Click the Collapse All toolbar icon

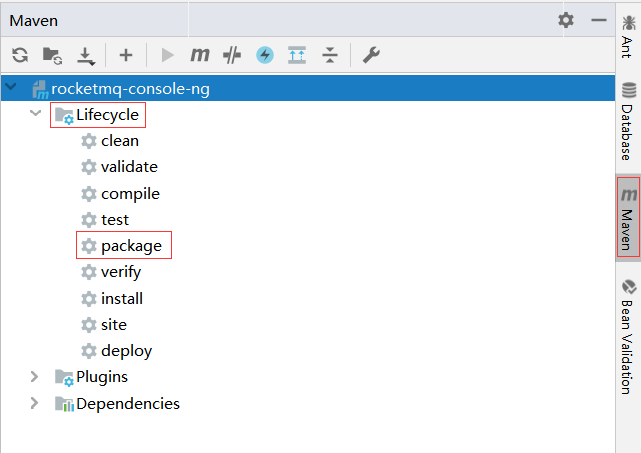click(x=329, y=55)
